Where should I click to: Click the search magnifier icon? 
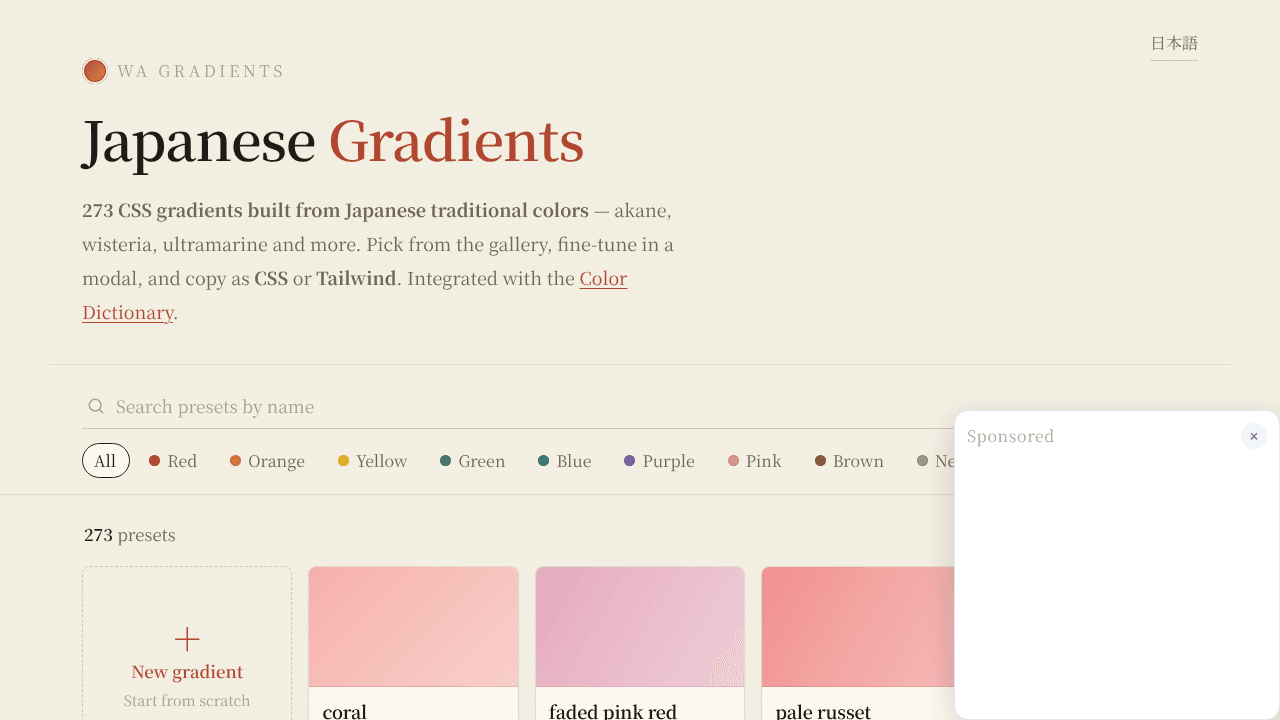click(x=96, y=406)
